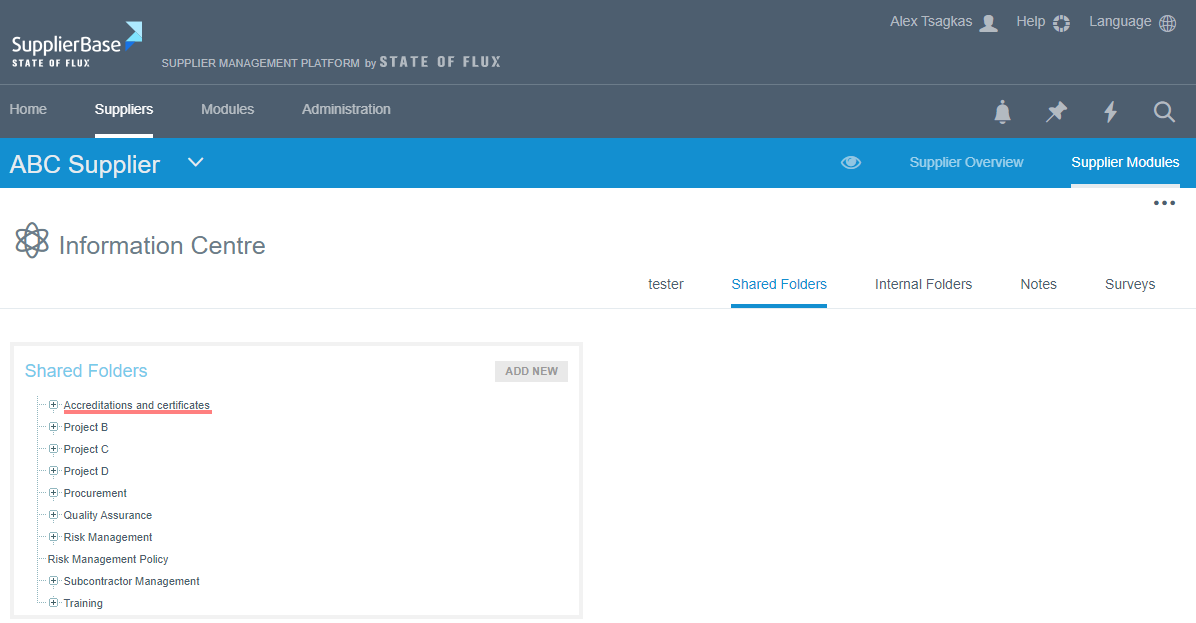Open the Help lifebuoy icon
The height and width of the screenshot is (623, 1196).
(x=1062, y=23)
